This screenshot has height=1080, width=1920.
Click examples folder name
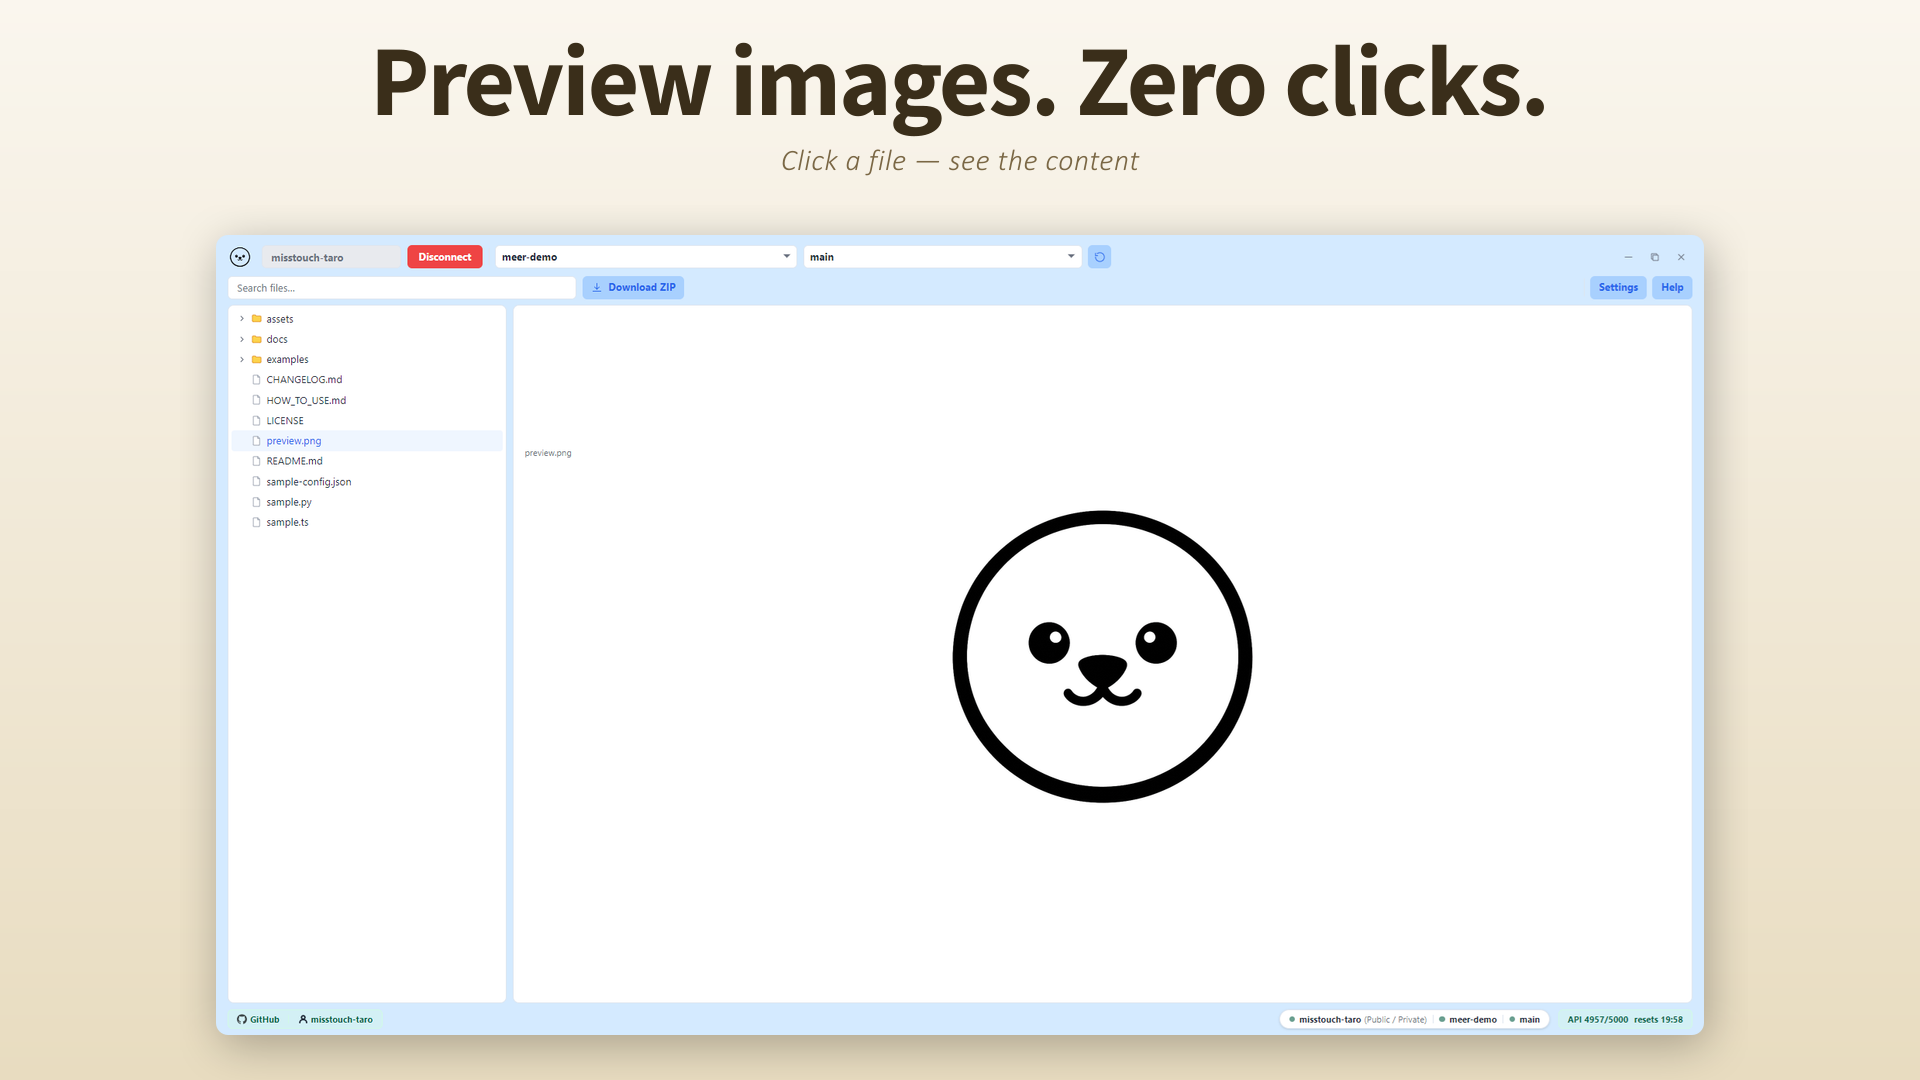[x=287, y=360]
